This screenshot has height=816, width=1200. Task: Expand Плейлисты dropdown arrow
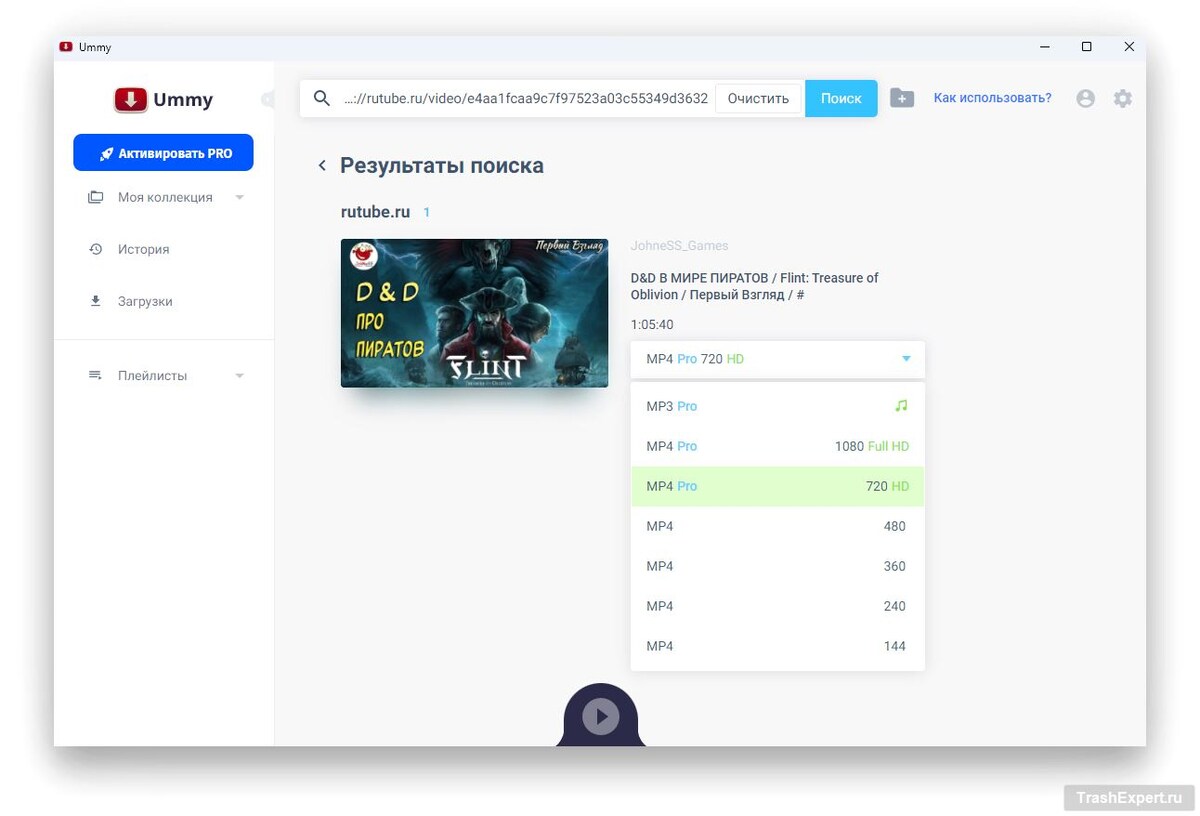(x=239, y=375)
